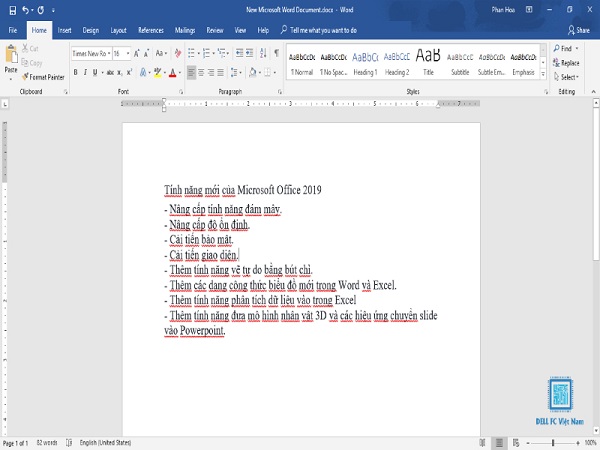The width and height of the screenshot is (600, 450).
Task: Expand the numbered list dropdown
Action: (213, 53)
